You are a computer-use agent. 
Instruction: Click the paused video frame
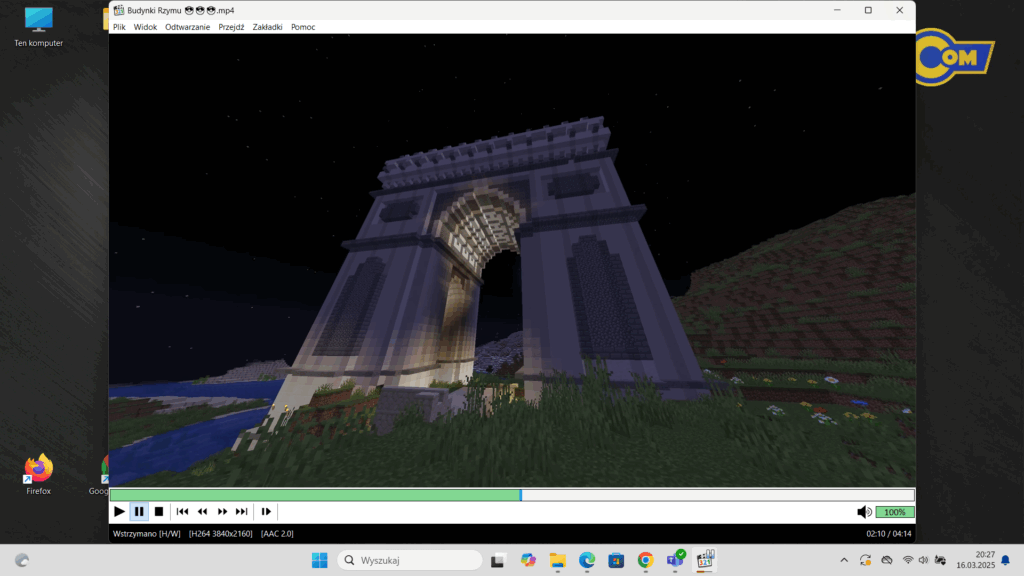[x=512, y=260]
